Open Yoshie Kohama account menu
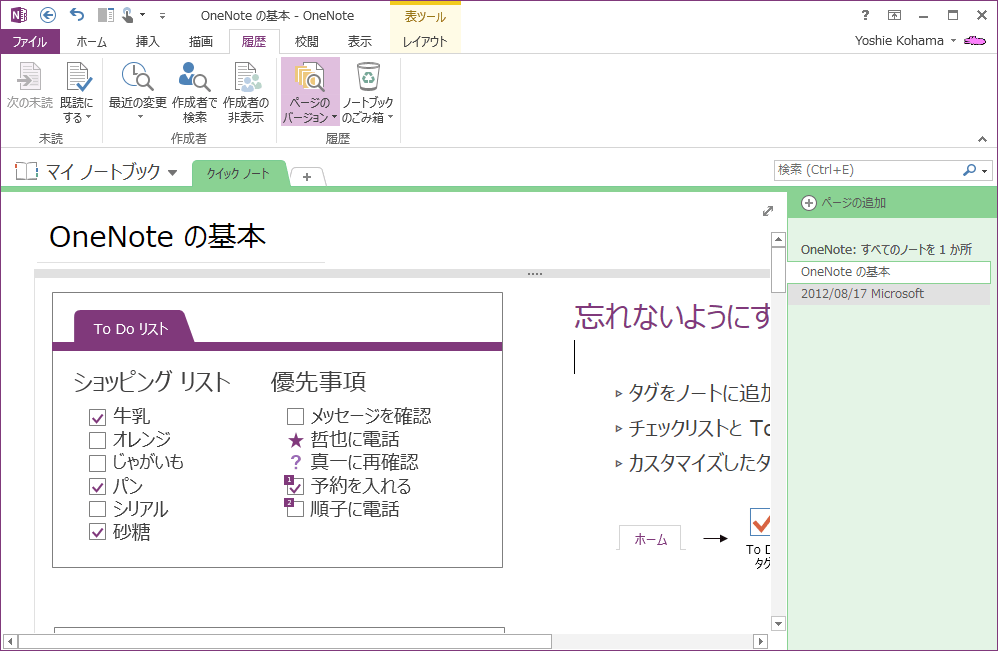 [x=905, y=41]
